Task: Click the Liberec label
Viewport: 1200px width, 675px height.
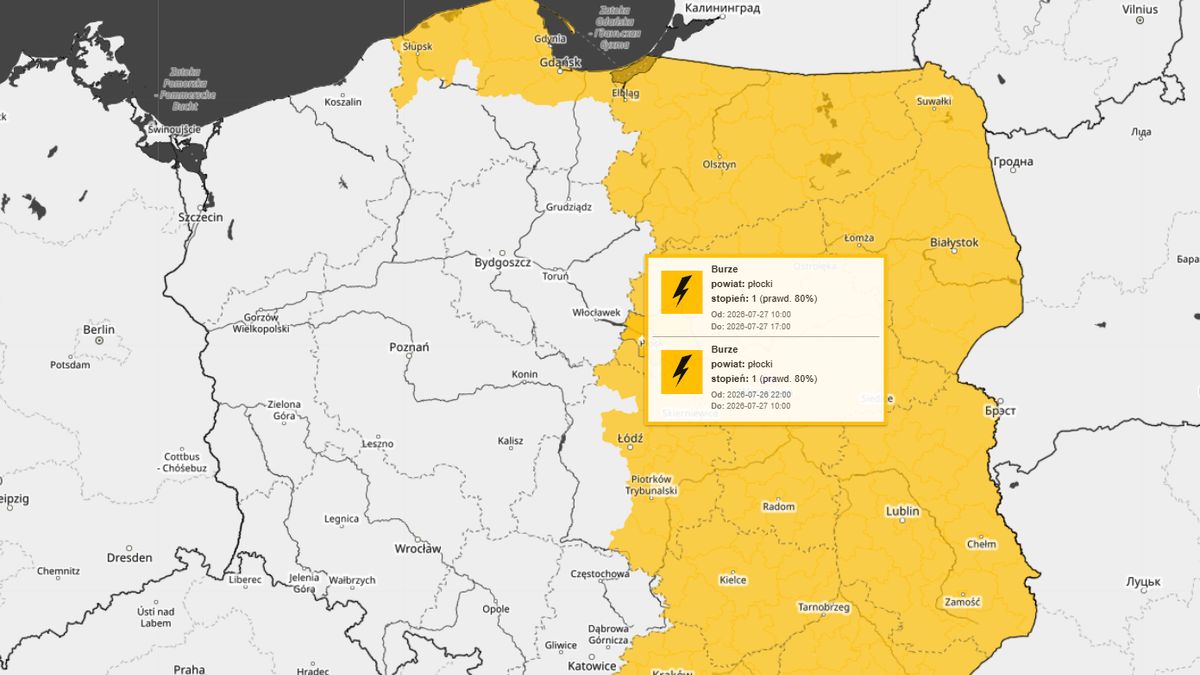Action: click(244, 580)
